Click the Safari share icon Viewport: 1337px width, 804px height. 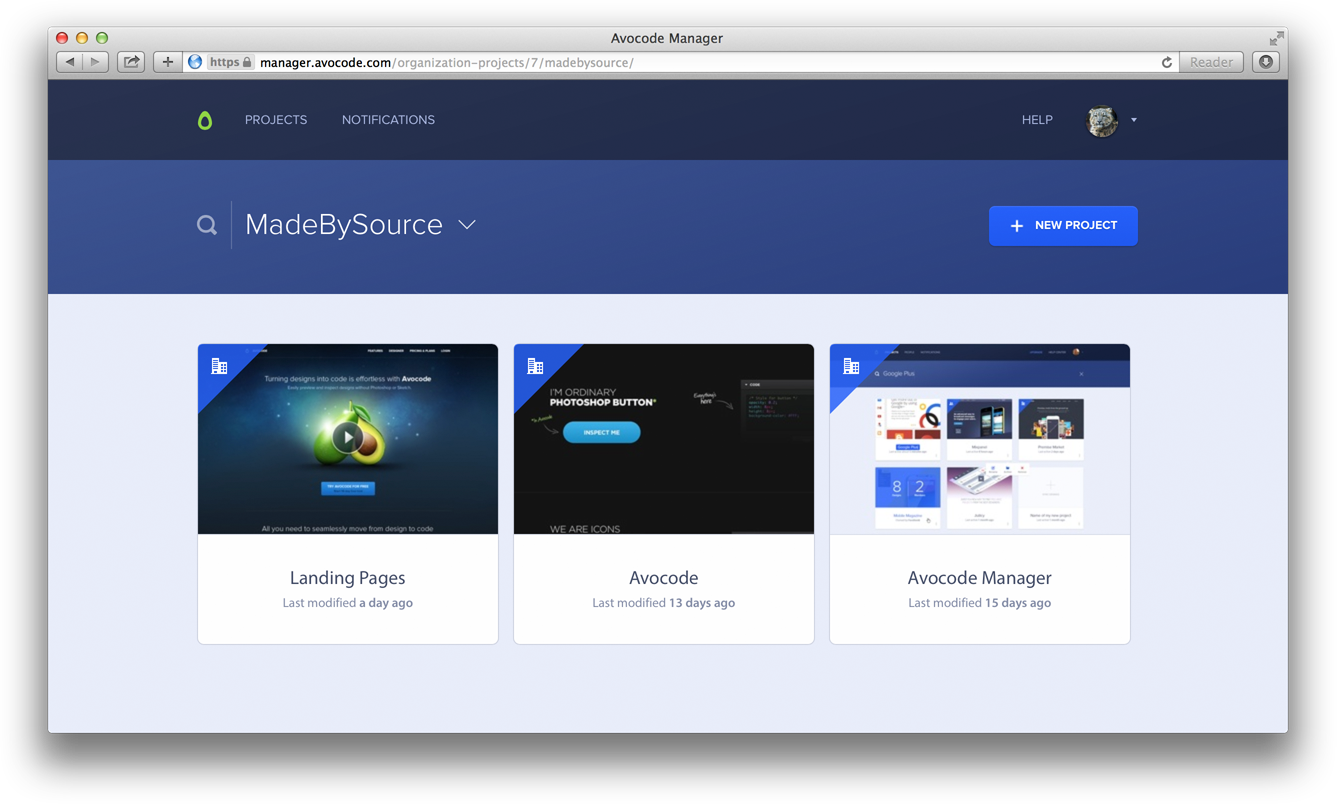(131, 62)
